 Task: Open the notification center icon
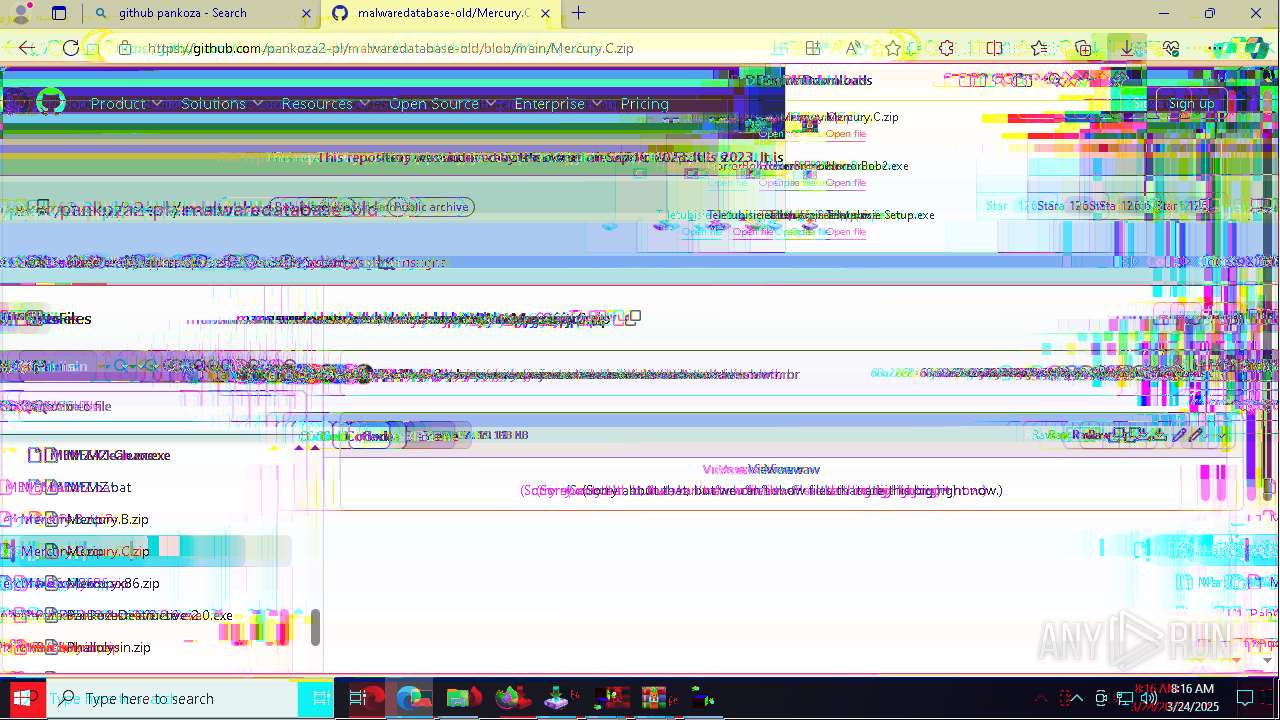click(x=1245, y=698)
